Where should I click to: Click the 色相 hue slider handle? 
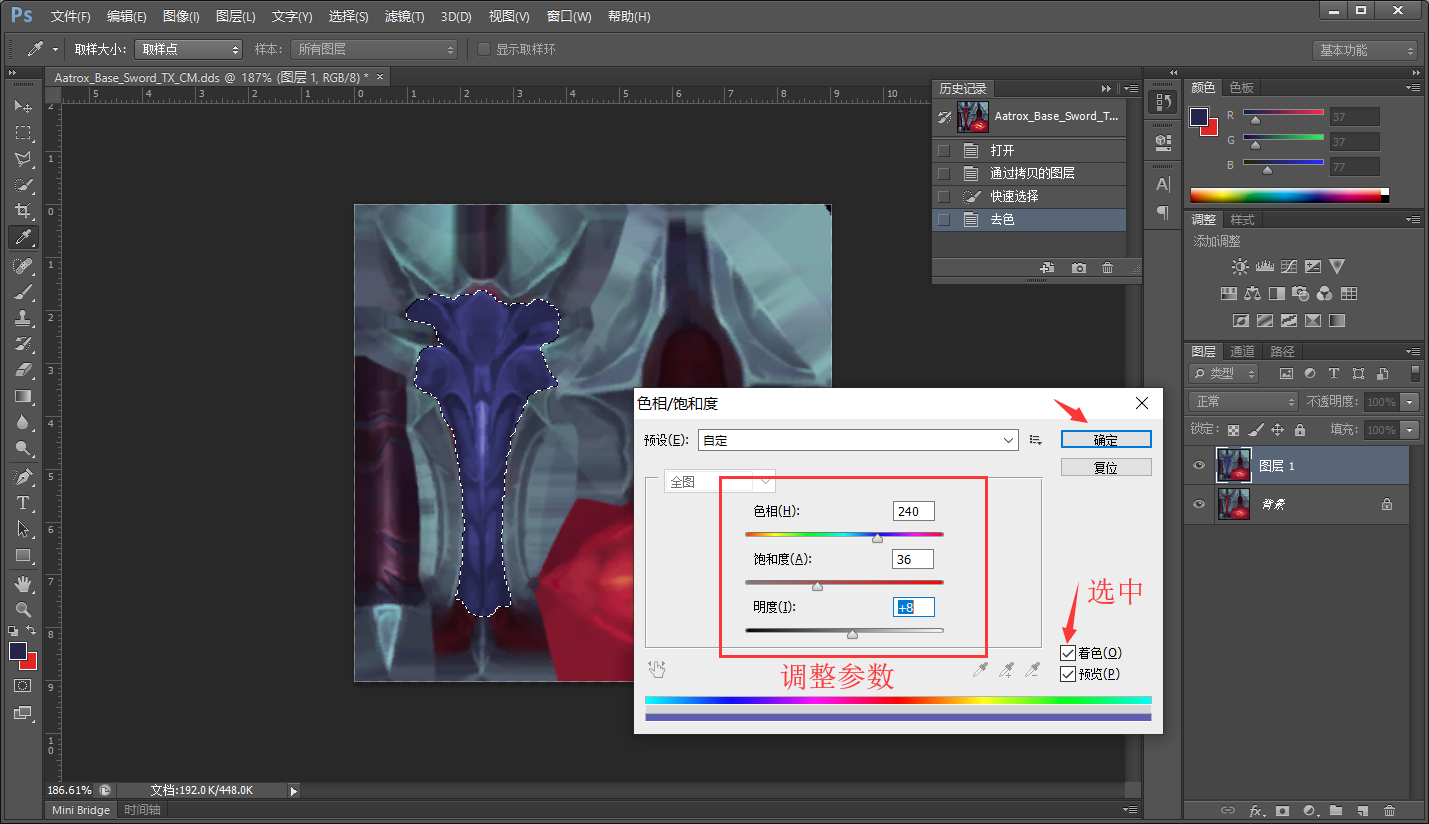(x=877, y=538)
